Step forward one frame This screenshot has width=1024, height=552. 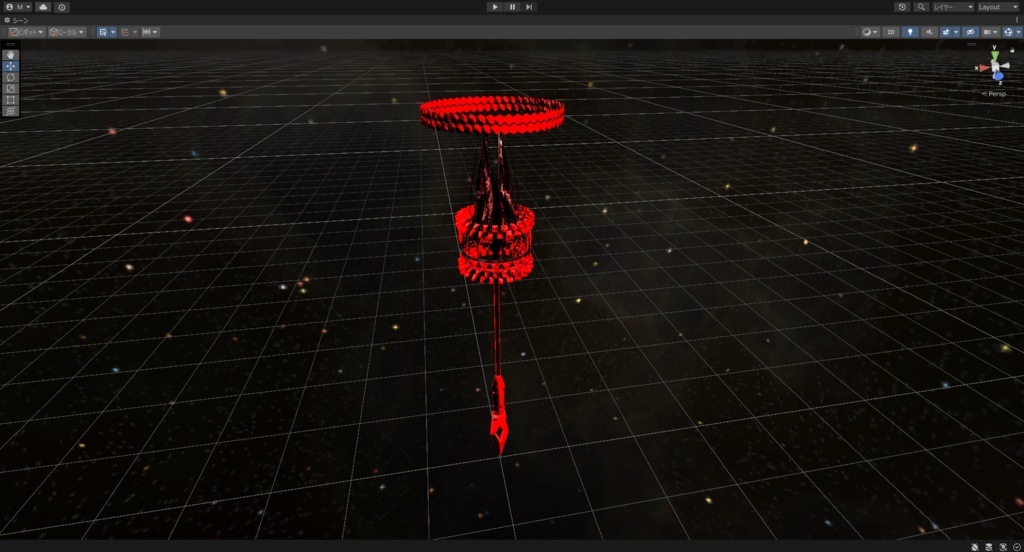point(529,7)
